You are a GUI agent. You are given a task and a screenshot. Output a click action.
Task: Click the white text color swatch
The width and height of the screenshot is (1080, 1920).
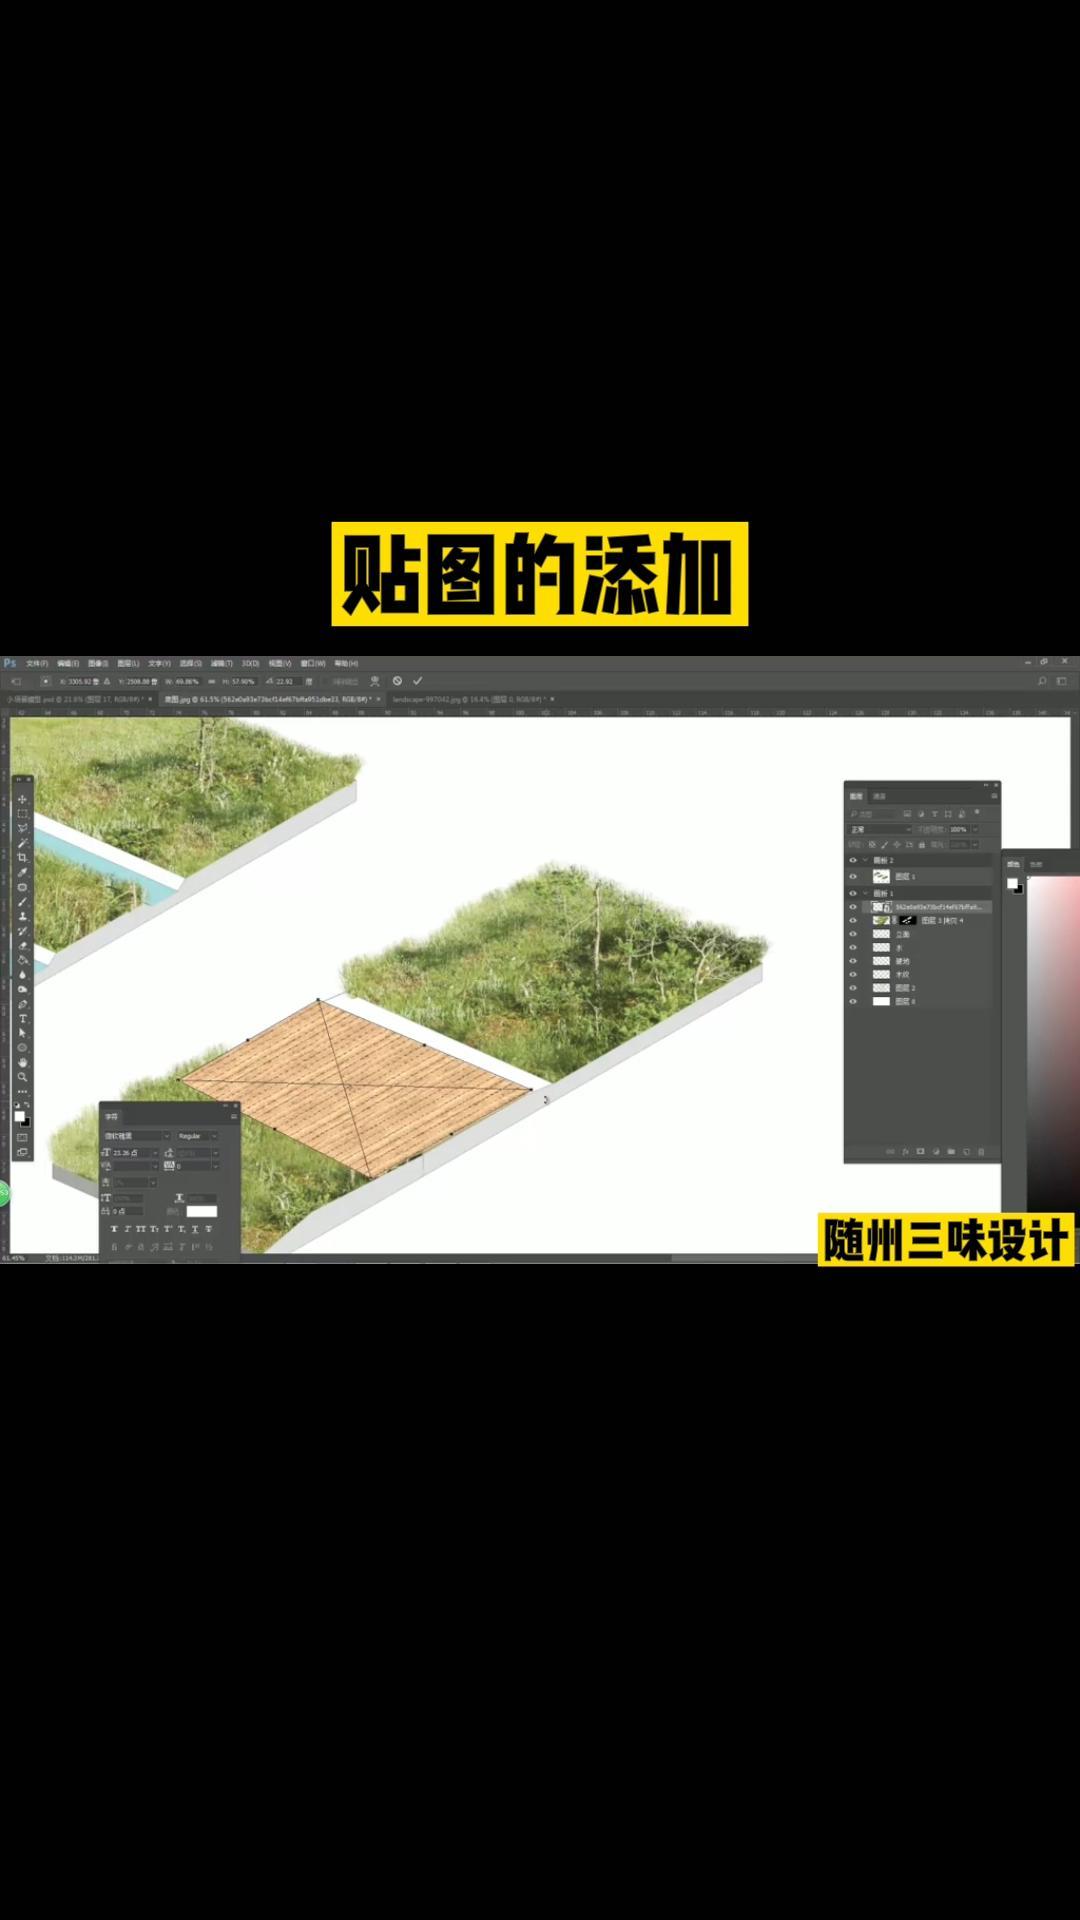201,1211
